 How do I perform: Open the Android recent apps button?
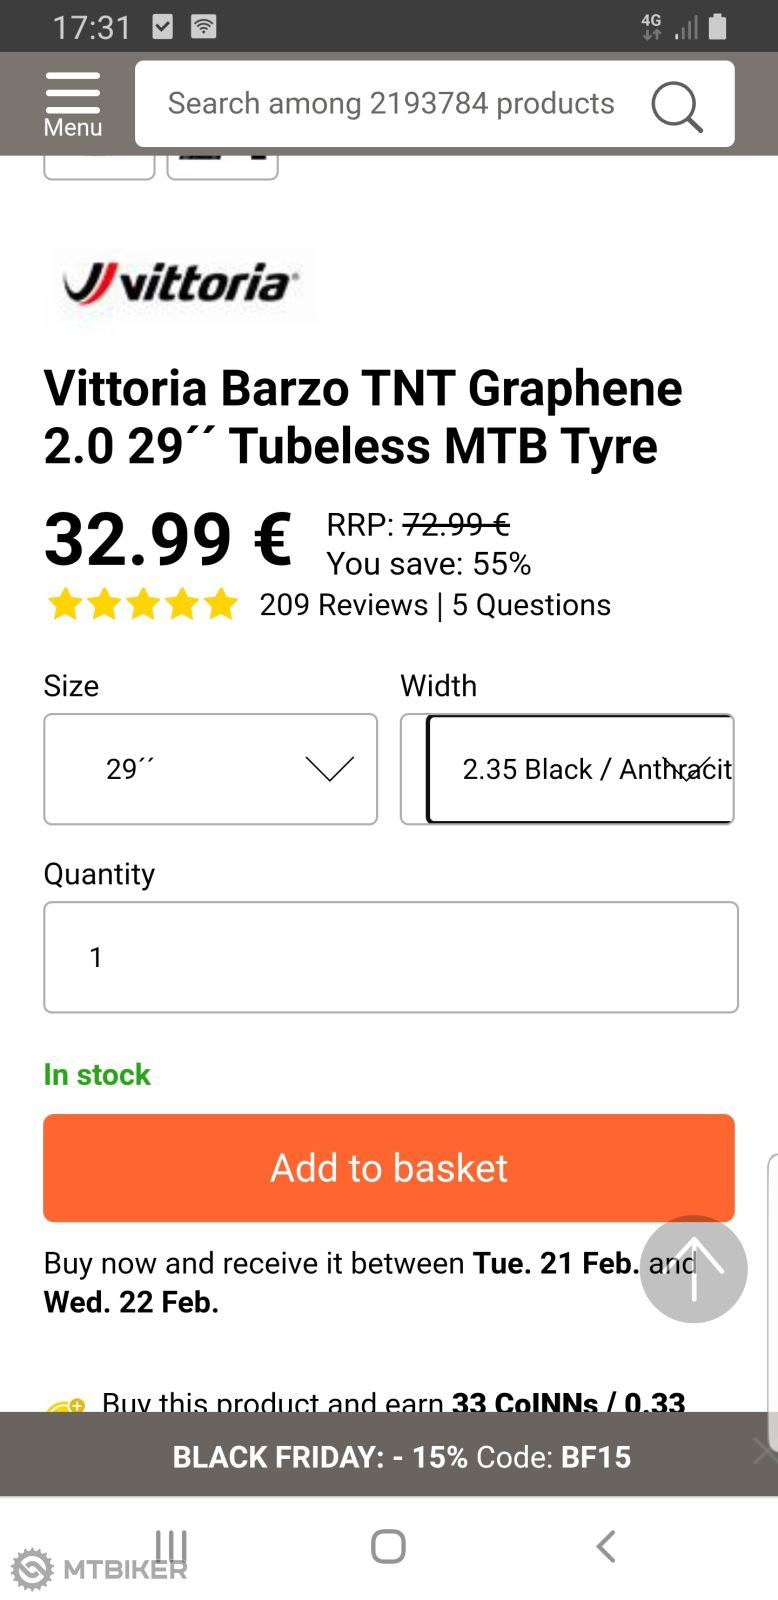pyautogui.click(x=171, y=1546)
